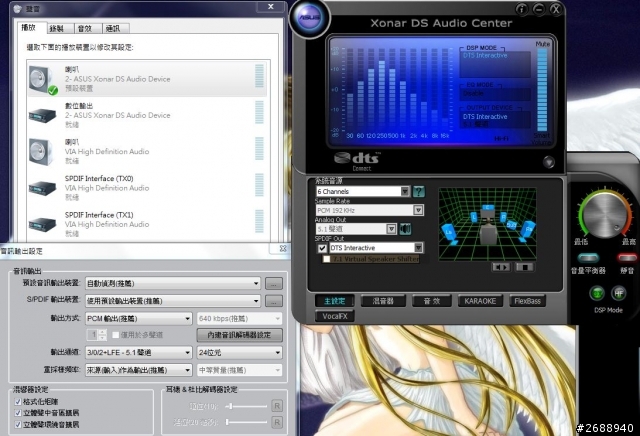Open the KARAOKE tab

coord(480,301)
